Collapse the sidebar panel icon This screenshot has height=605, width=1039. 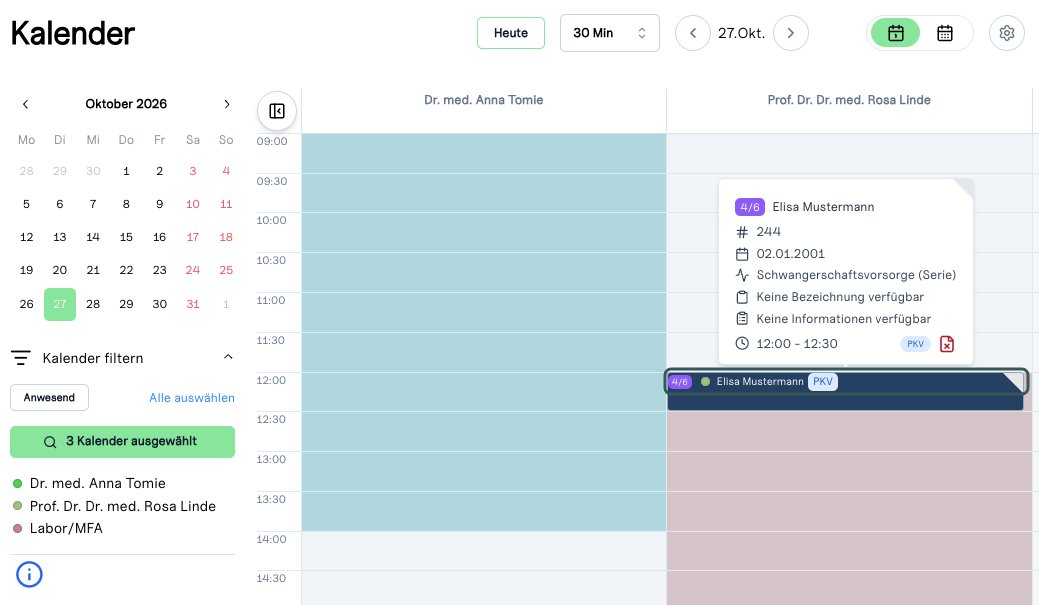point(277,111)
